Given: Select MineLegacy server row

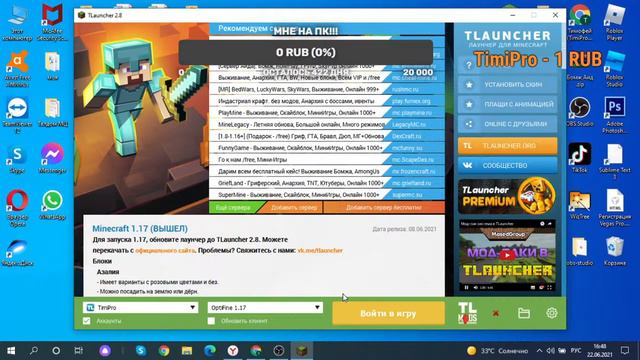Looking at the screenshot, I should tap(327, 124).
